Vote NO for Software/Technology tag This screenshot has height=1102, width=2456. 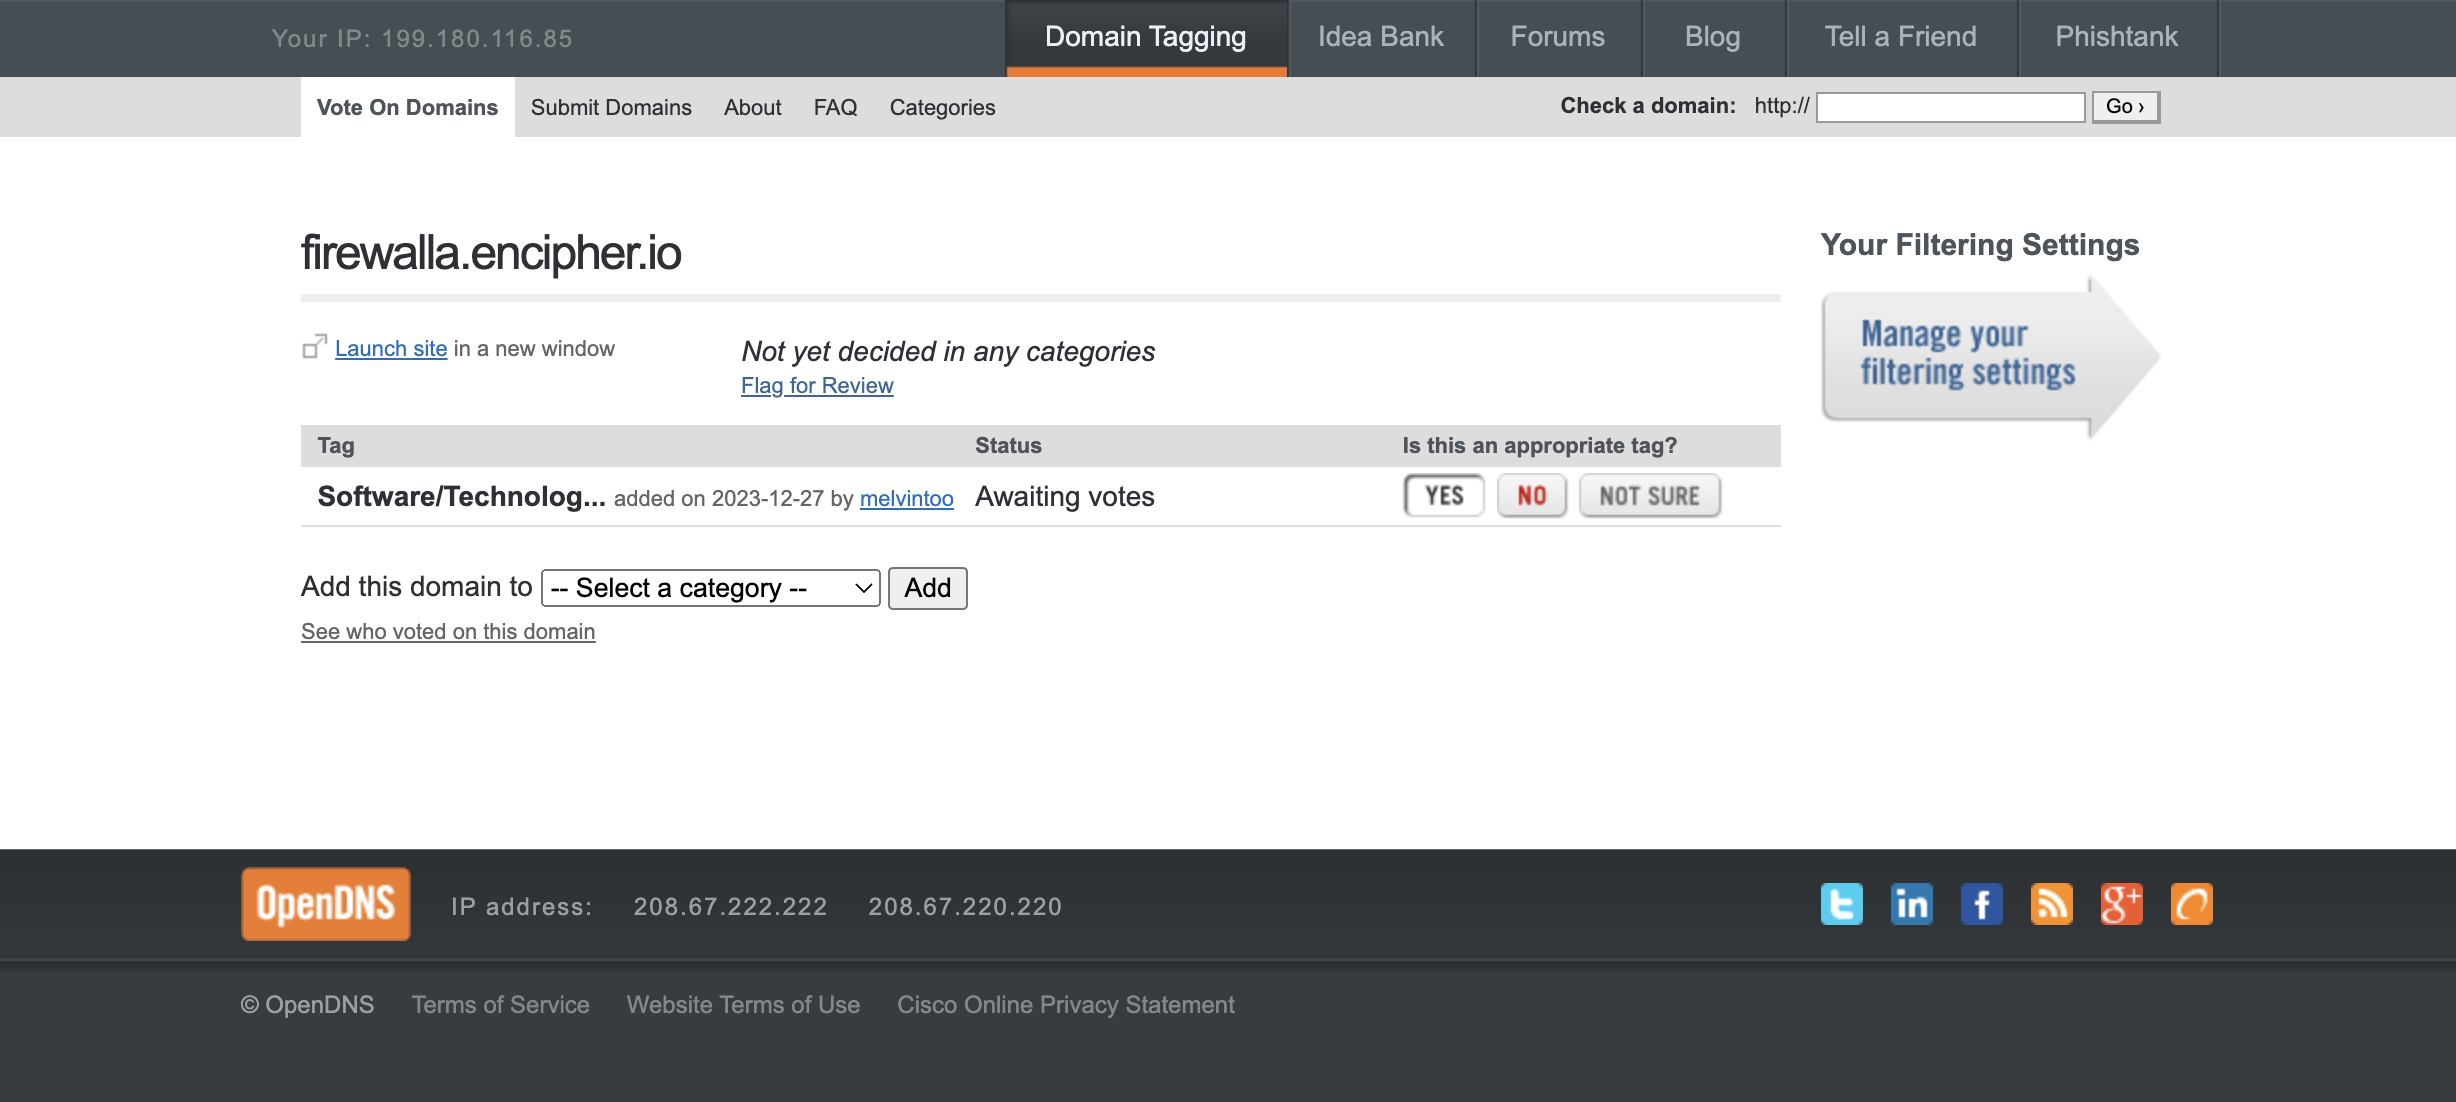[1532, 496]
